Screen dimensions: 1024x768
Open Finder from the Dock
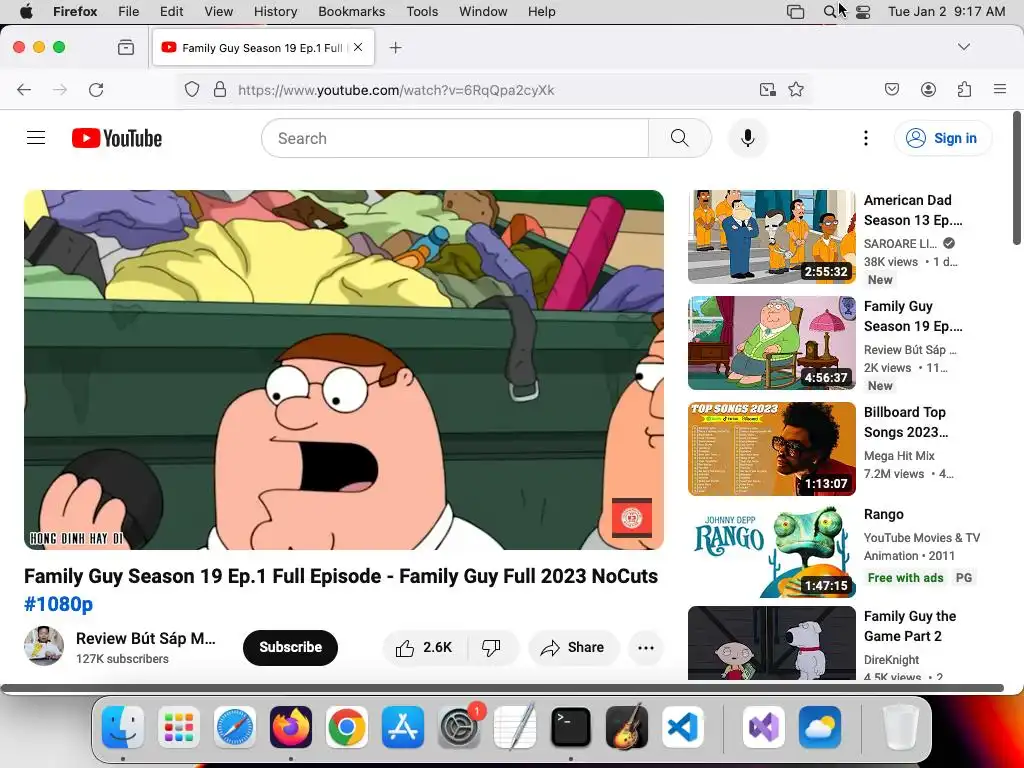coord(123,727)
